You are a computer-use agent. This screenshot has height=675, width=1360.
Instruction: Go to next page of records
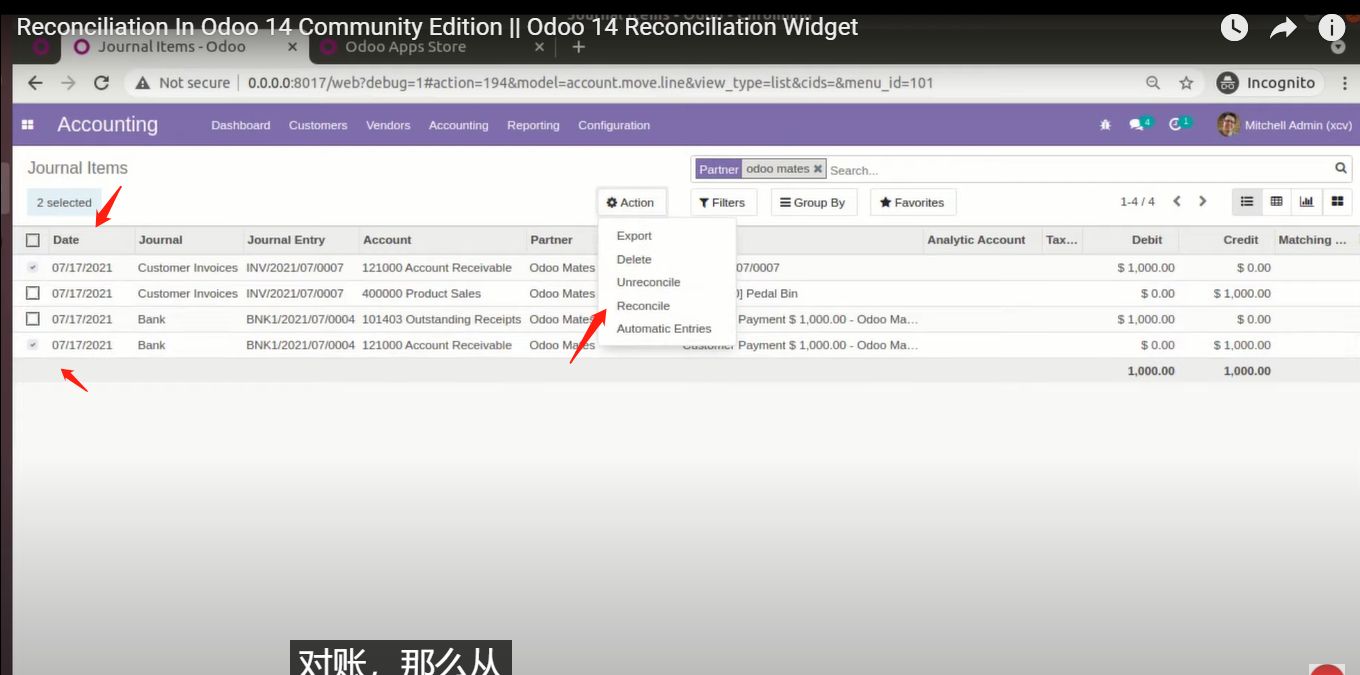(x=1203, y=202)
